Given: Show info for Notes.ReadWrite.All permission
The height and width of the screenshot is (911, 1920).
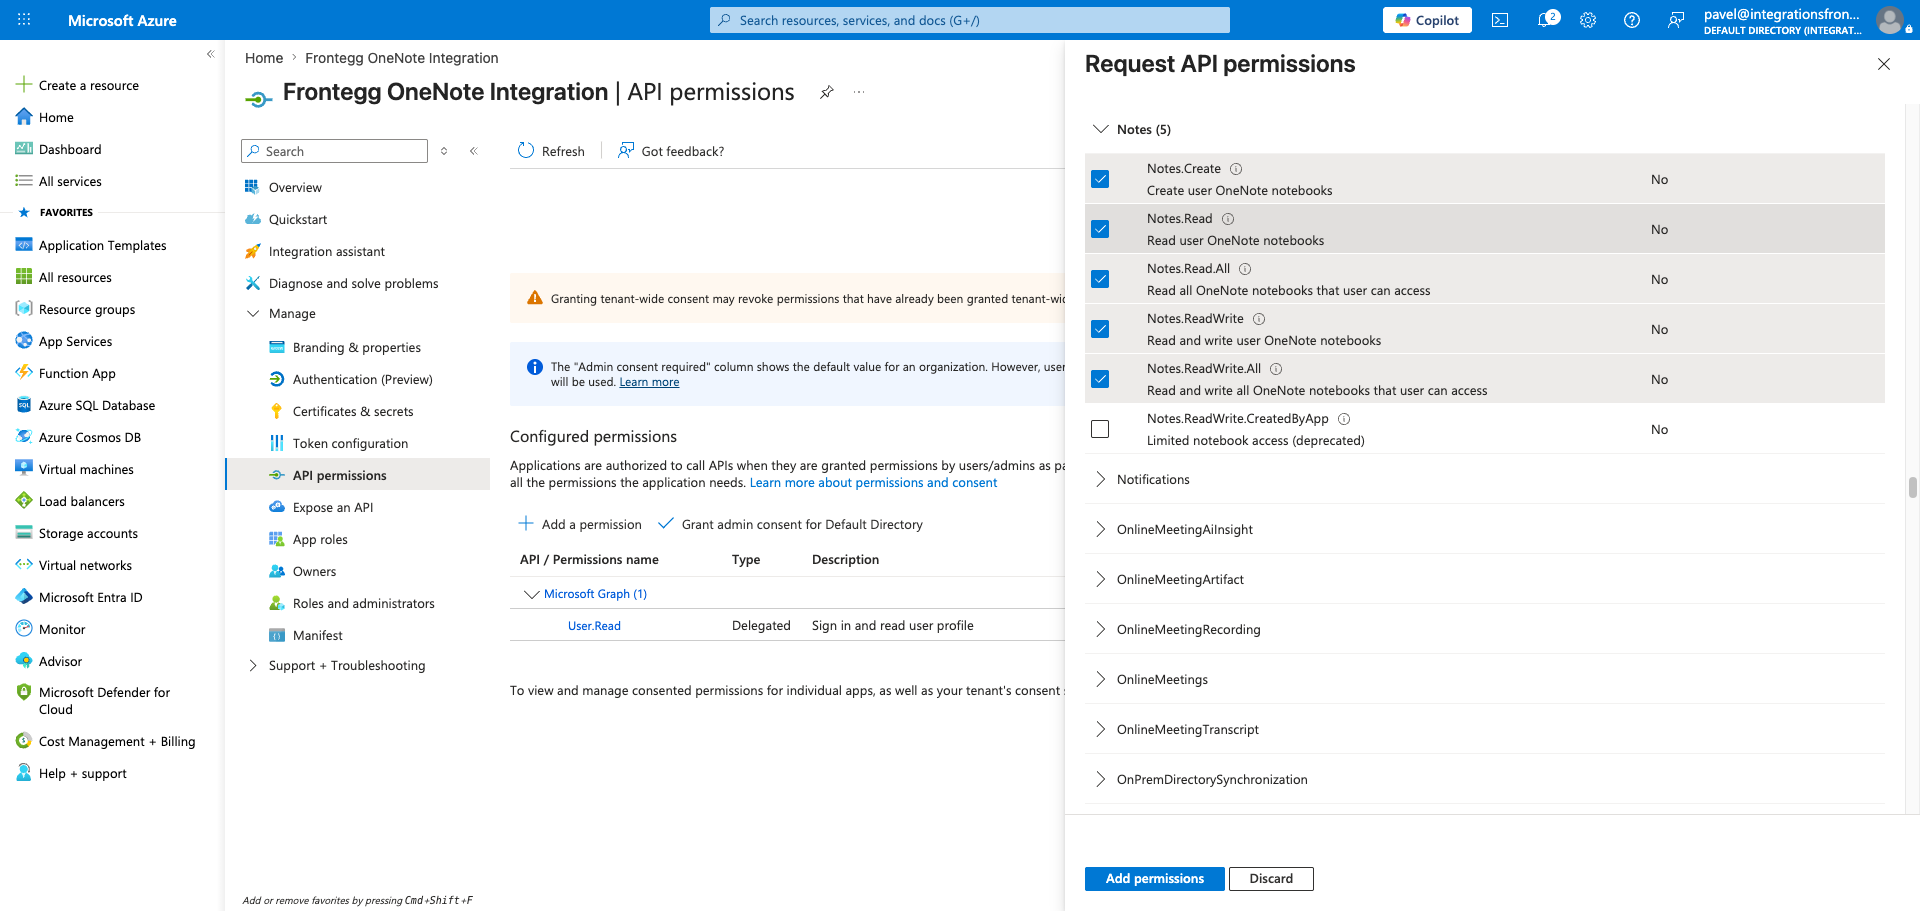Looking at the screenshot, I should click(x=1276, y=369).
